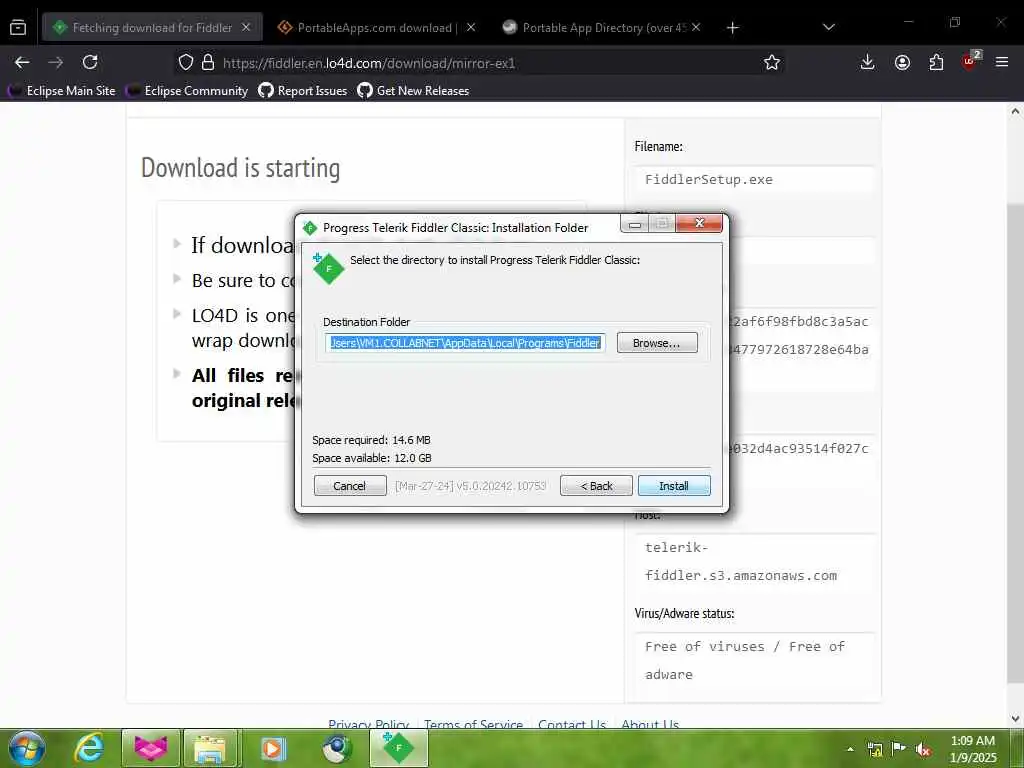Click the scrollbar up arrow
The width and height of the screenshot is (1024, 768).
point(1015,111)
